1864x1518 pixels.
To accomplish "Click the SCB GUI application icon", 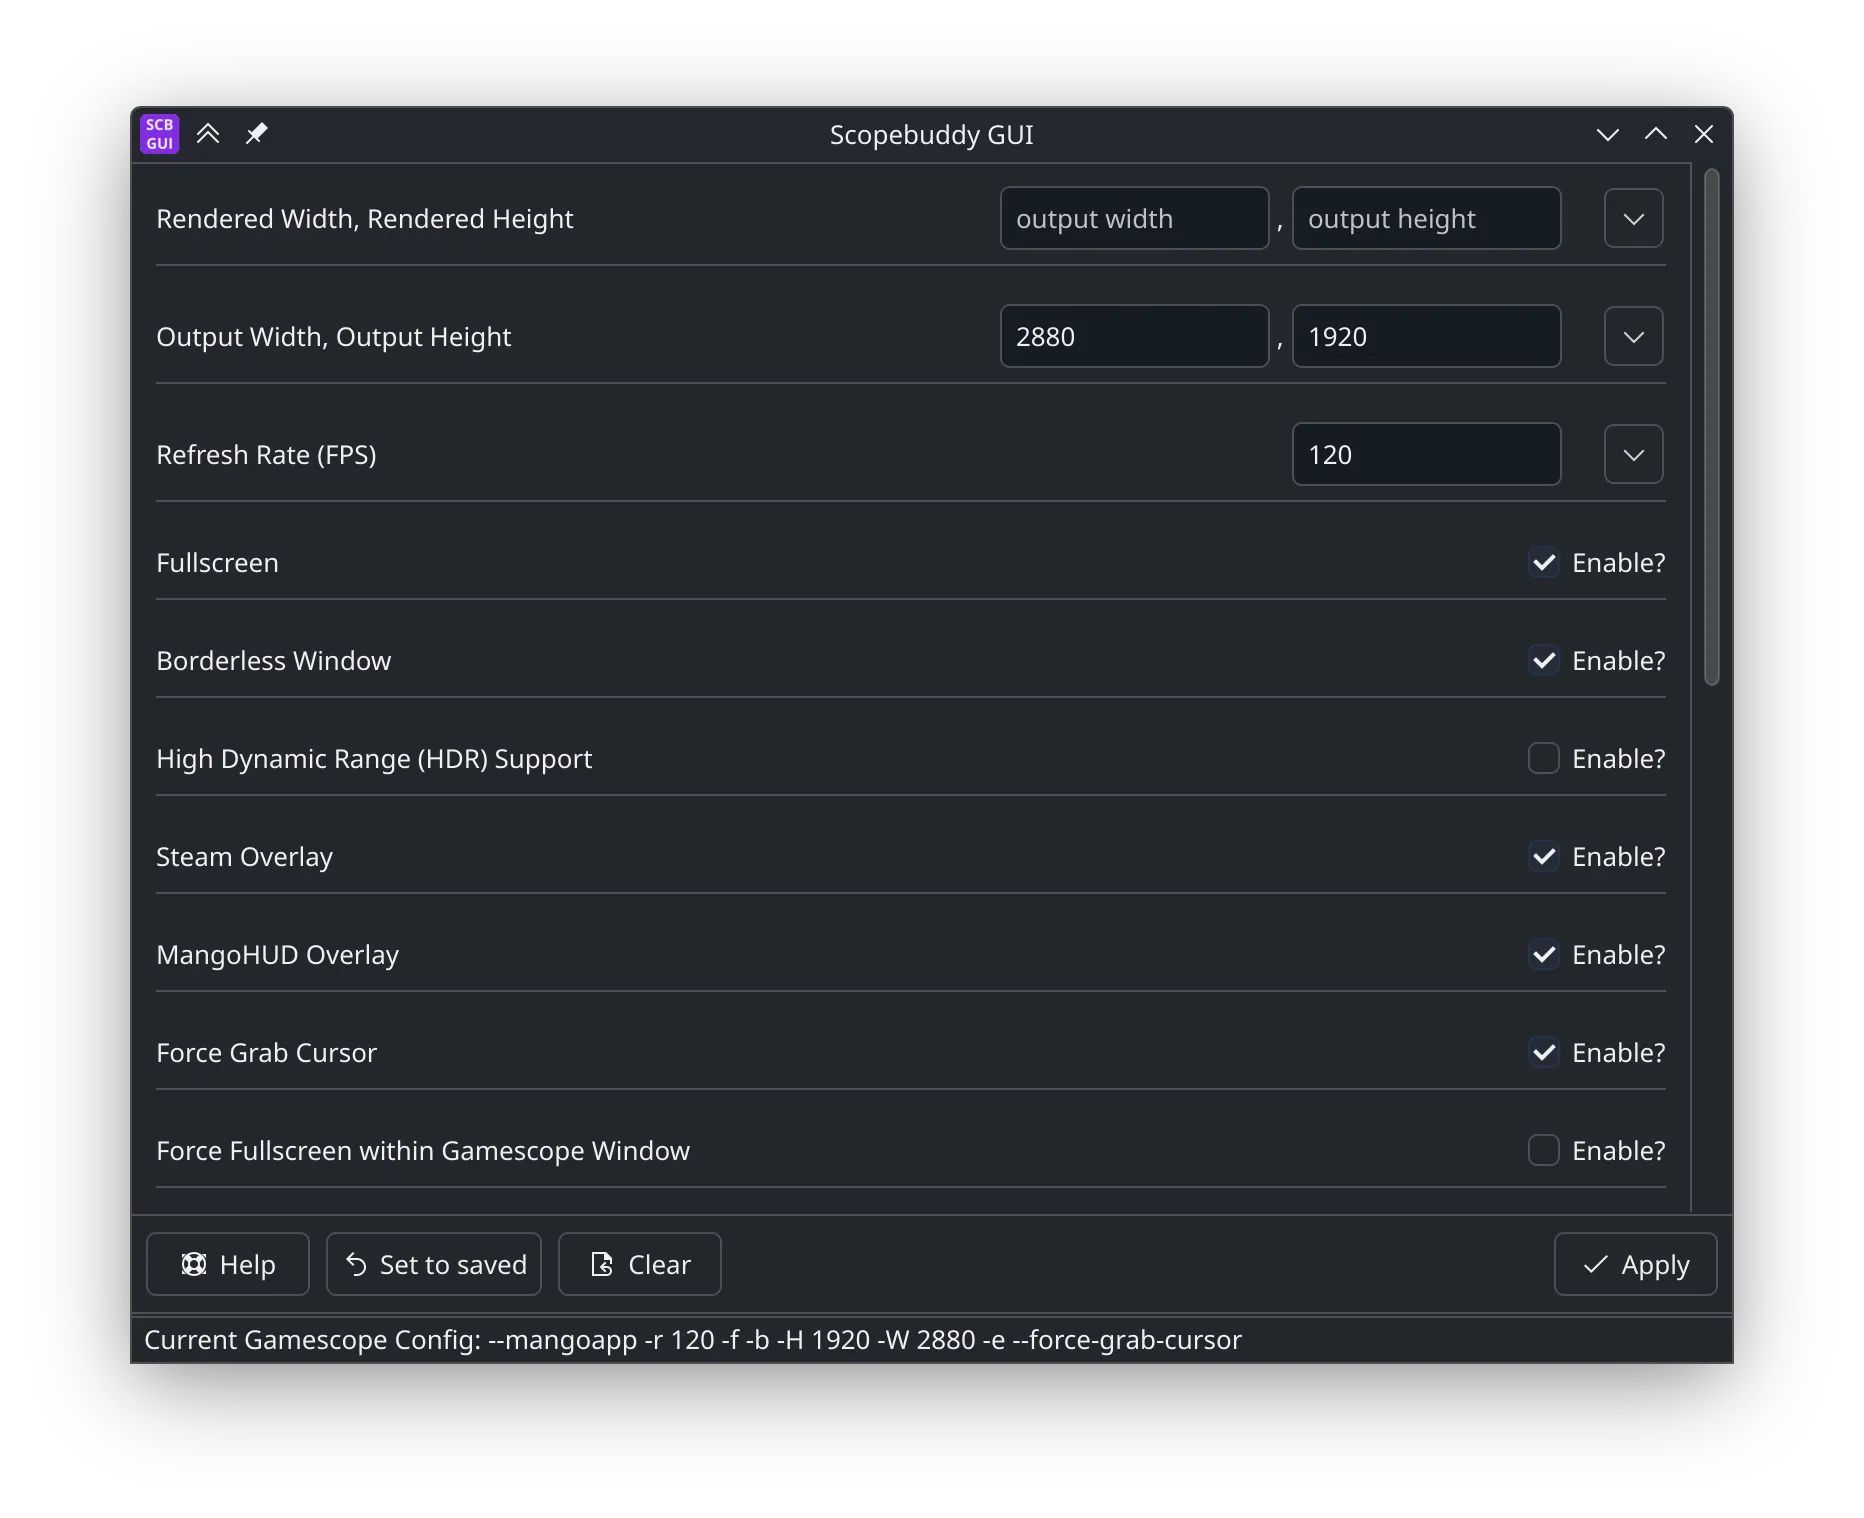I will pyautogui.click(x=159, y=133).
